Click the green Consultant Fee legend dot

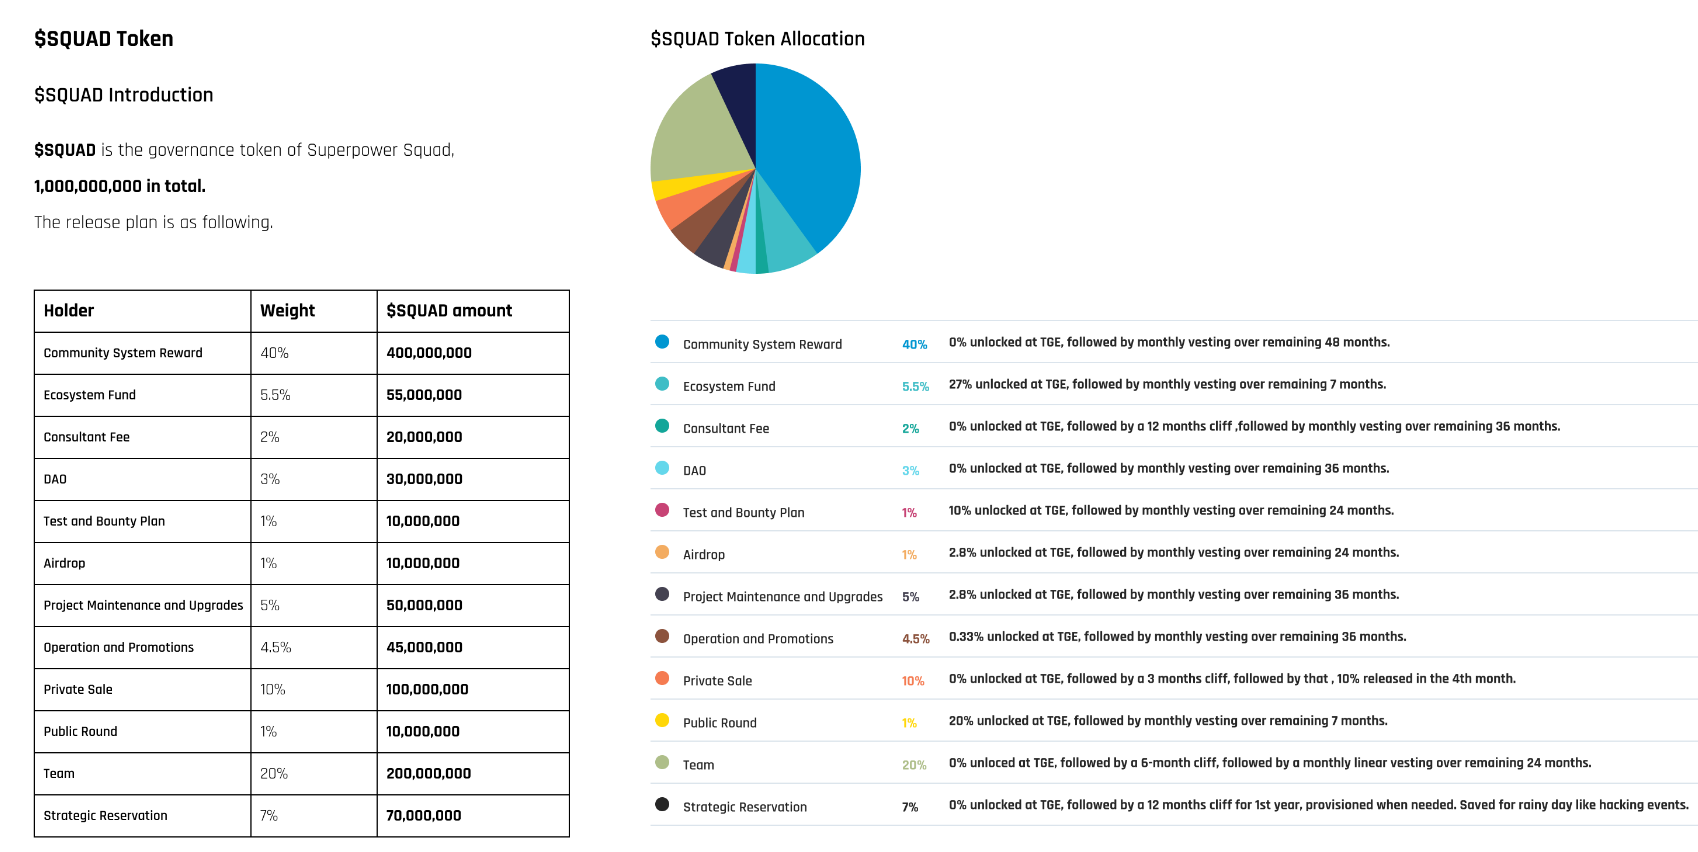[662, 426]
